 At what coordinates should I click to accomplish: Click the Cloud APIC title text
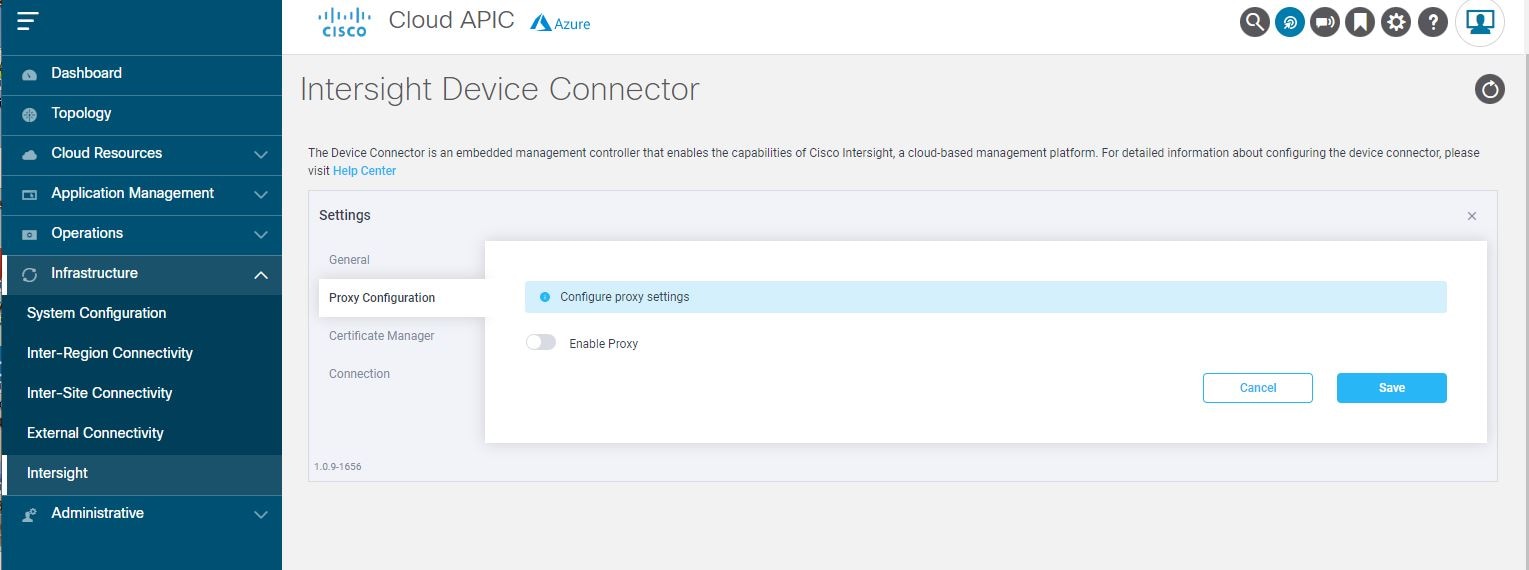(x=451, y=20)
